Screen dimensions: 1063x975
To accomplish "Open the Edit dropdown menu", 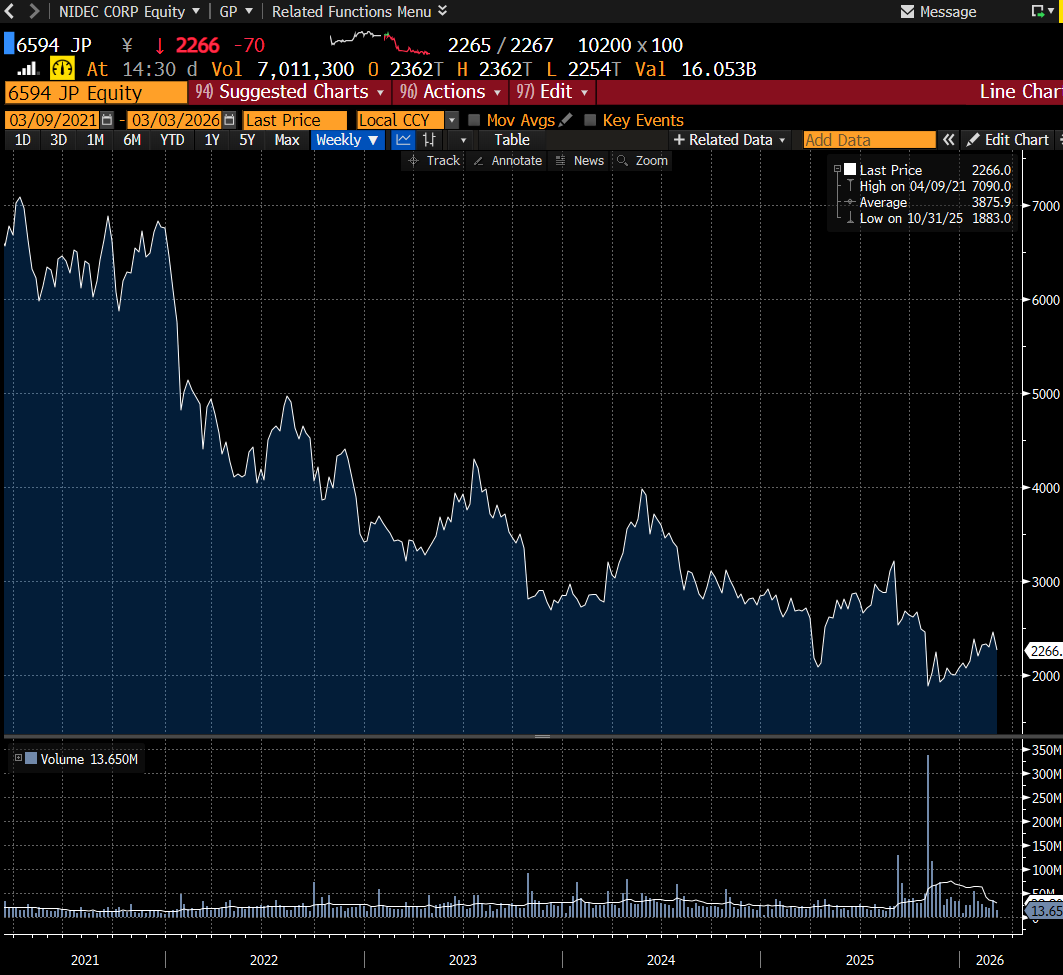I will [553, 92].
